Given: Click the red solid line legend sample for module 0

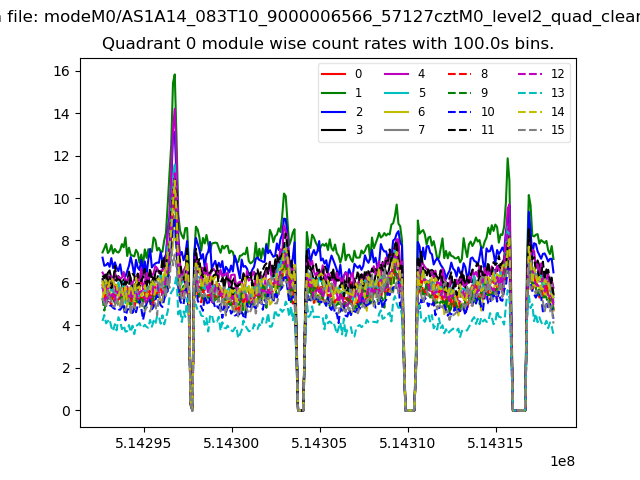Looking at the screenshot, I should pyautogui.click(x=335, y=74).
